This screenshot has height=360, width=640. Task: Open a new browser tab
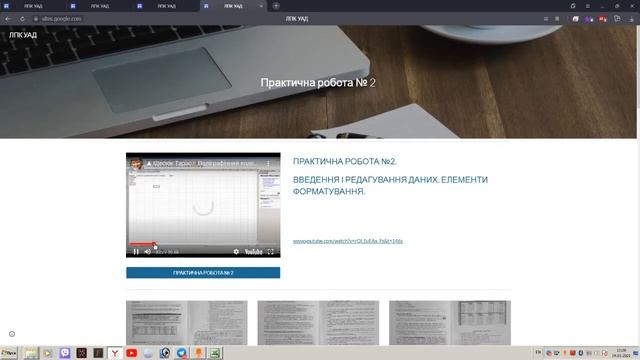[x=276, y=6]
